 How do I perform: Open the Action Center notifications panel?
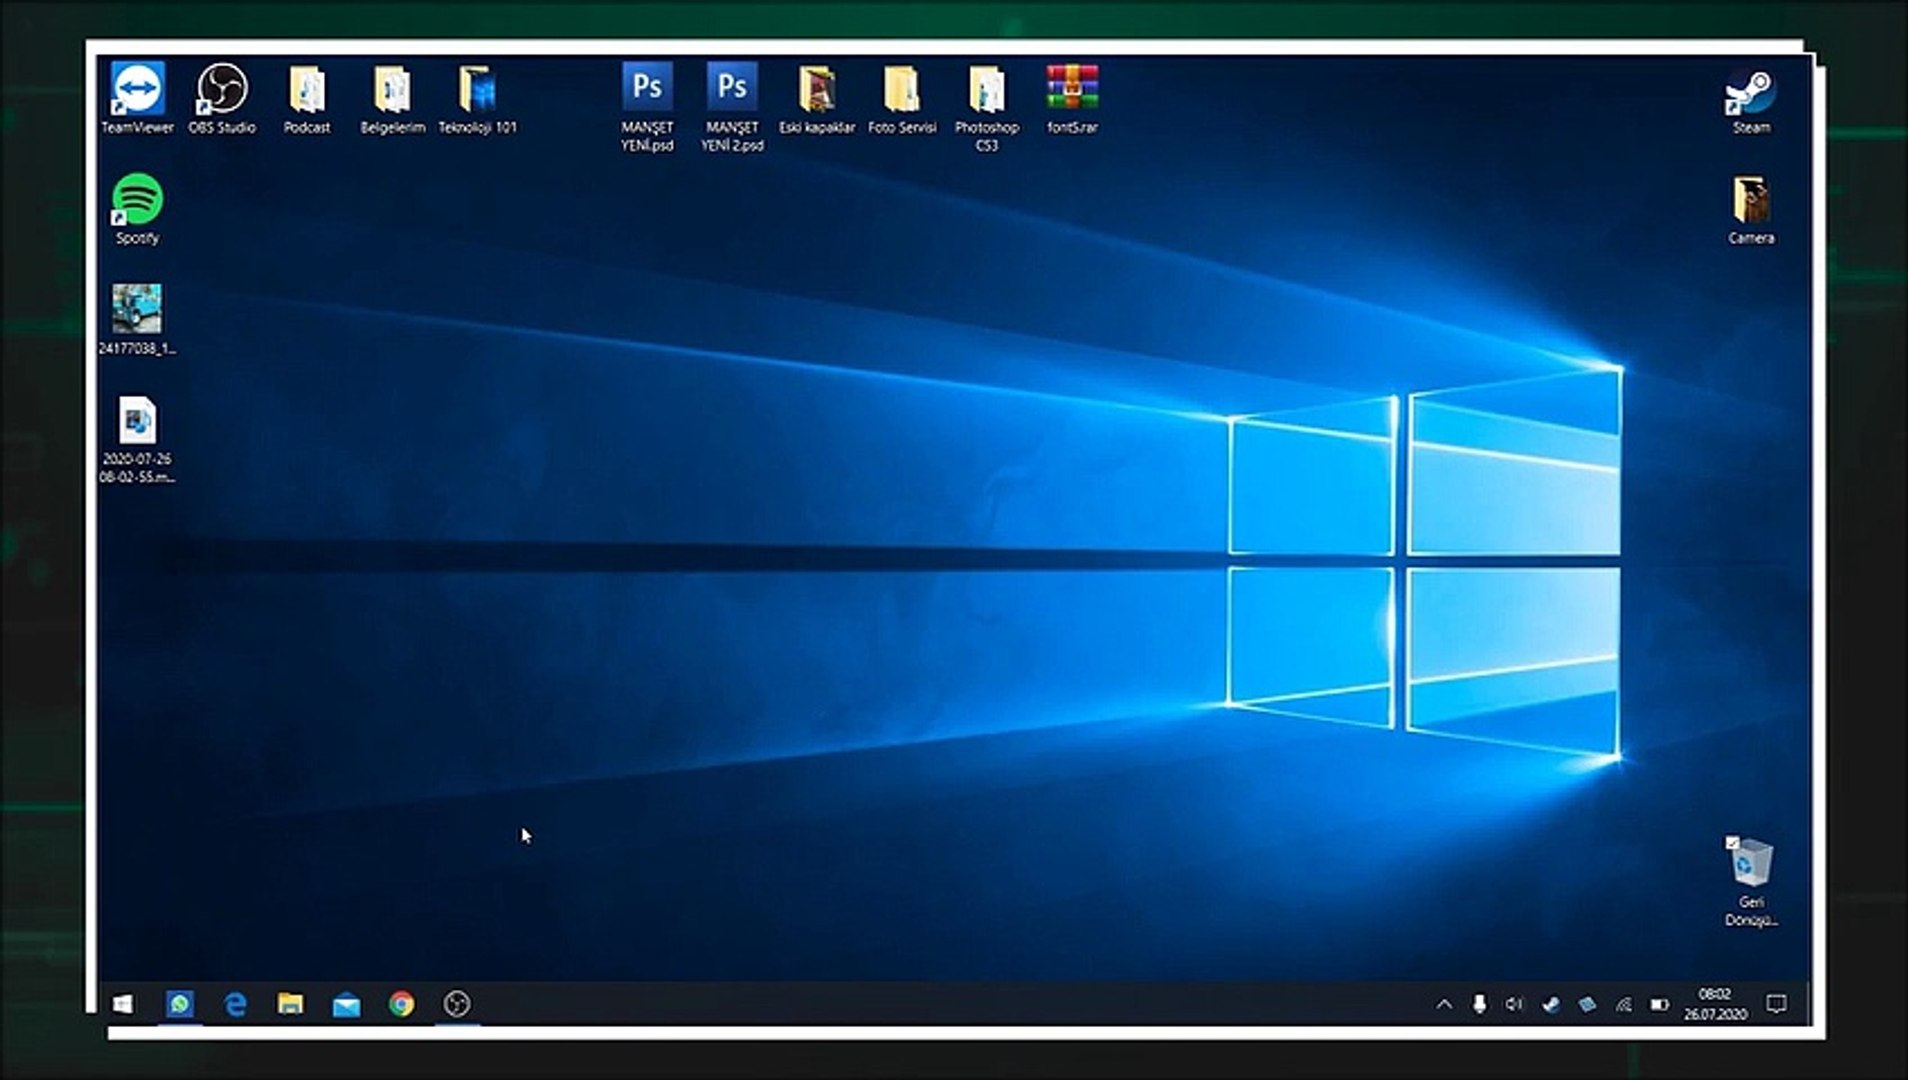1777,1004
